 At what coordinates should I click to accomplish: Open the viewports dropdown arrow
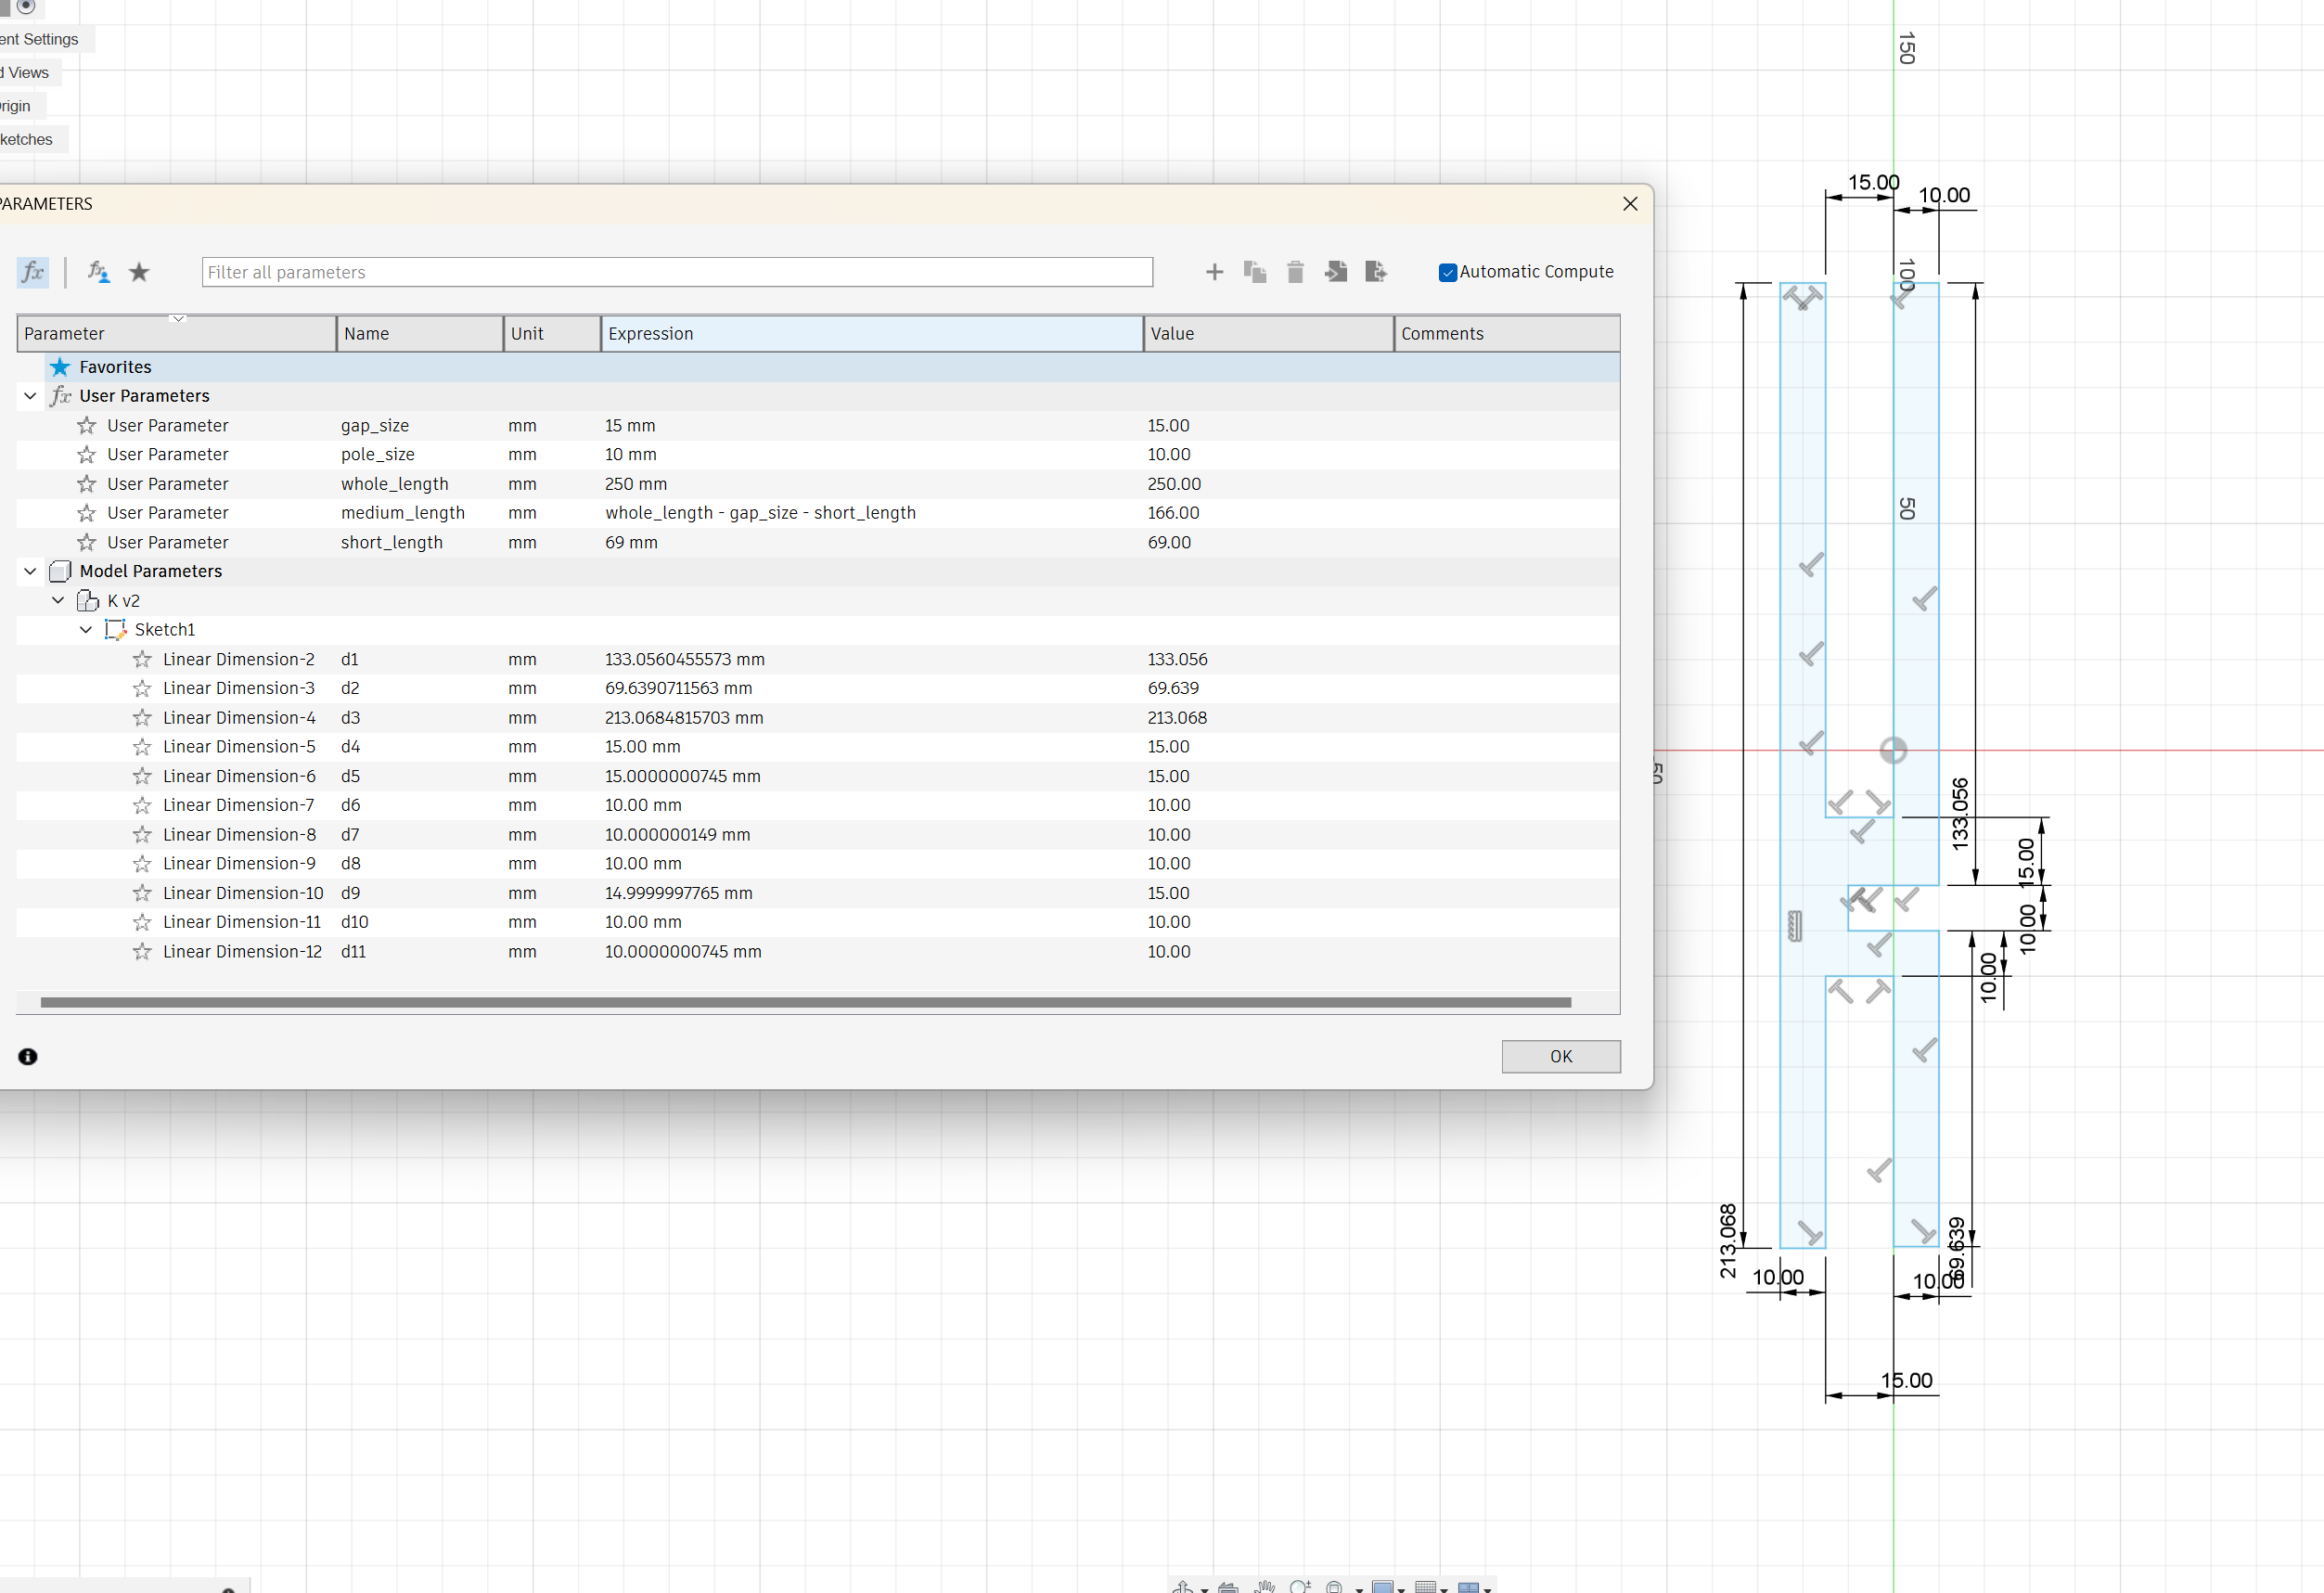coord(1488,1589)
